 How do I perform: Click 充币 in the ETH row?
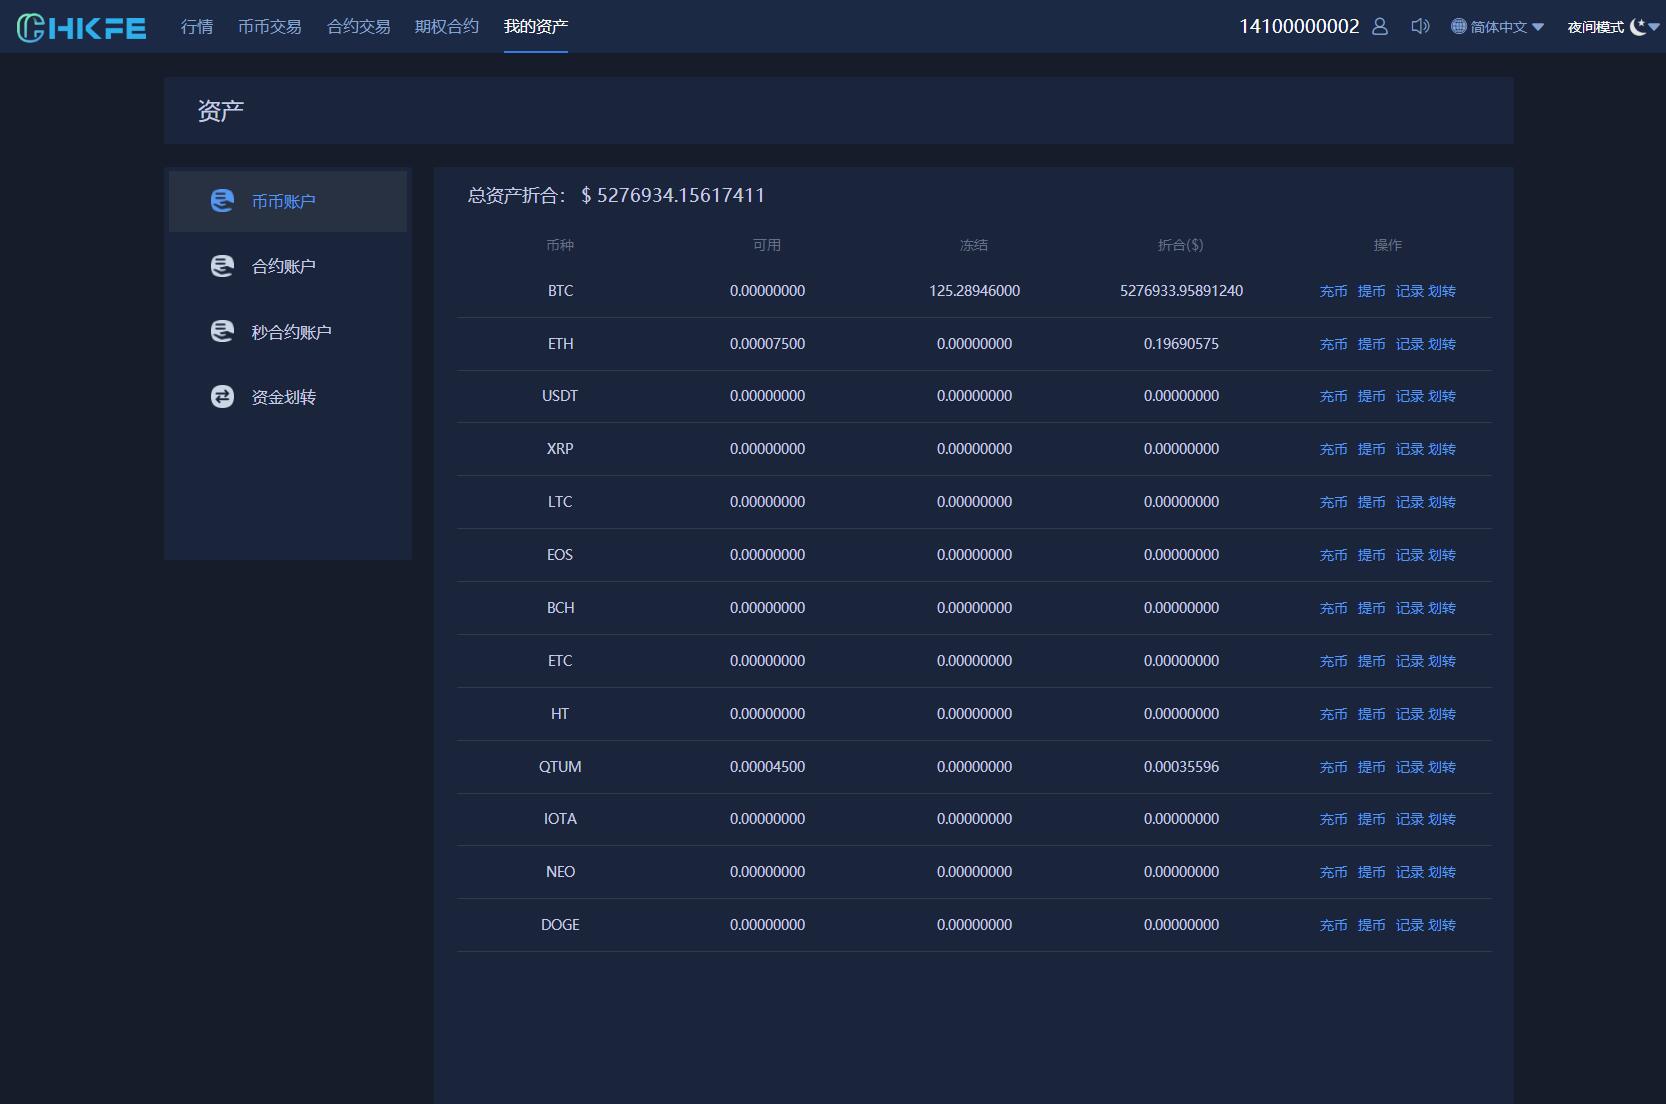(1333, 344)
